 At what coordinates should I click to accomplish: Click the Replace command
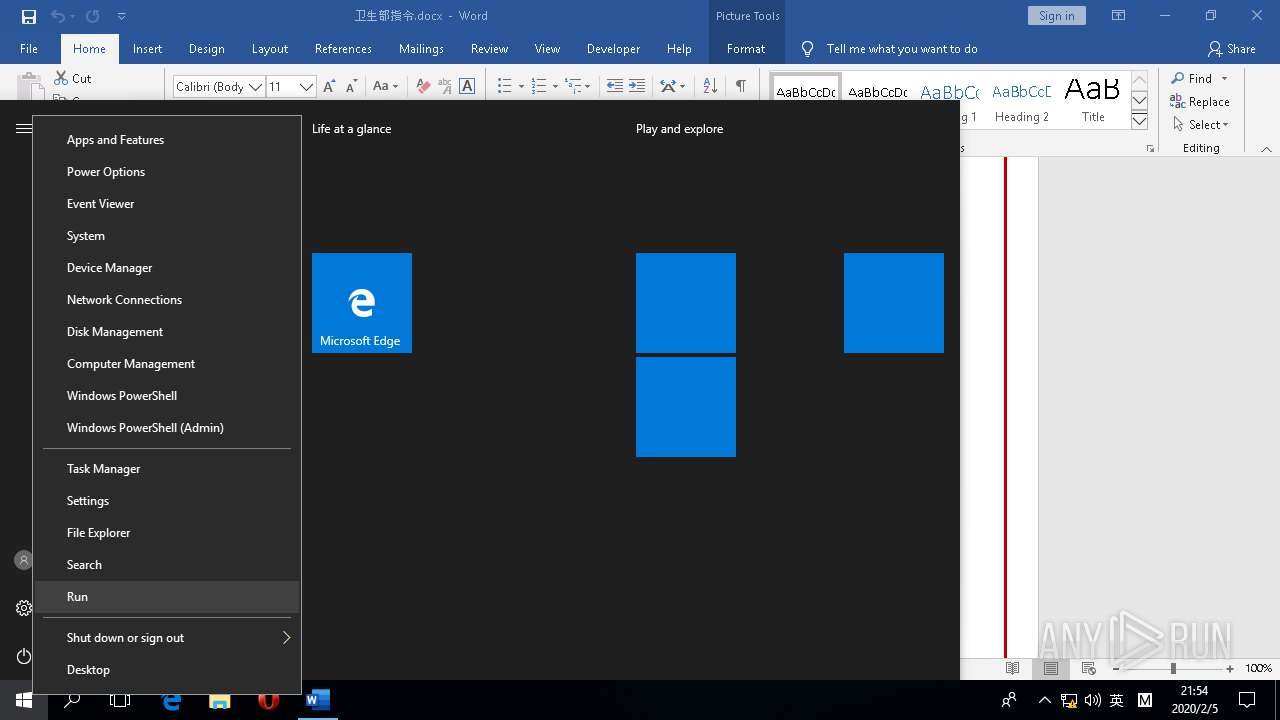1200,102
